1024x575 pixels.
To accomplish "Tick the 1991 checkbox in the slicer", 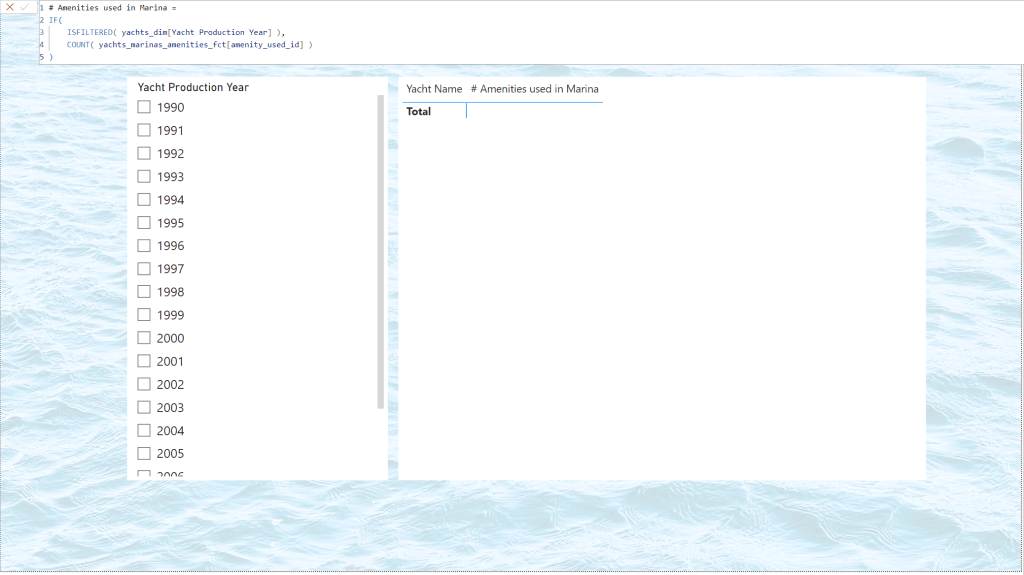I will [144, 130].
